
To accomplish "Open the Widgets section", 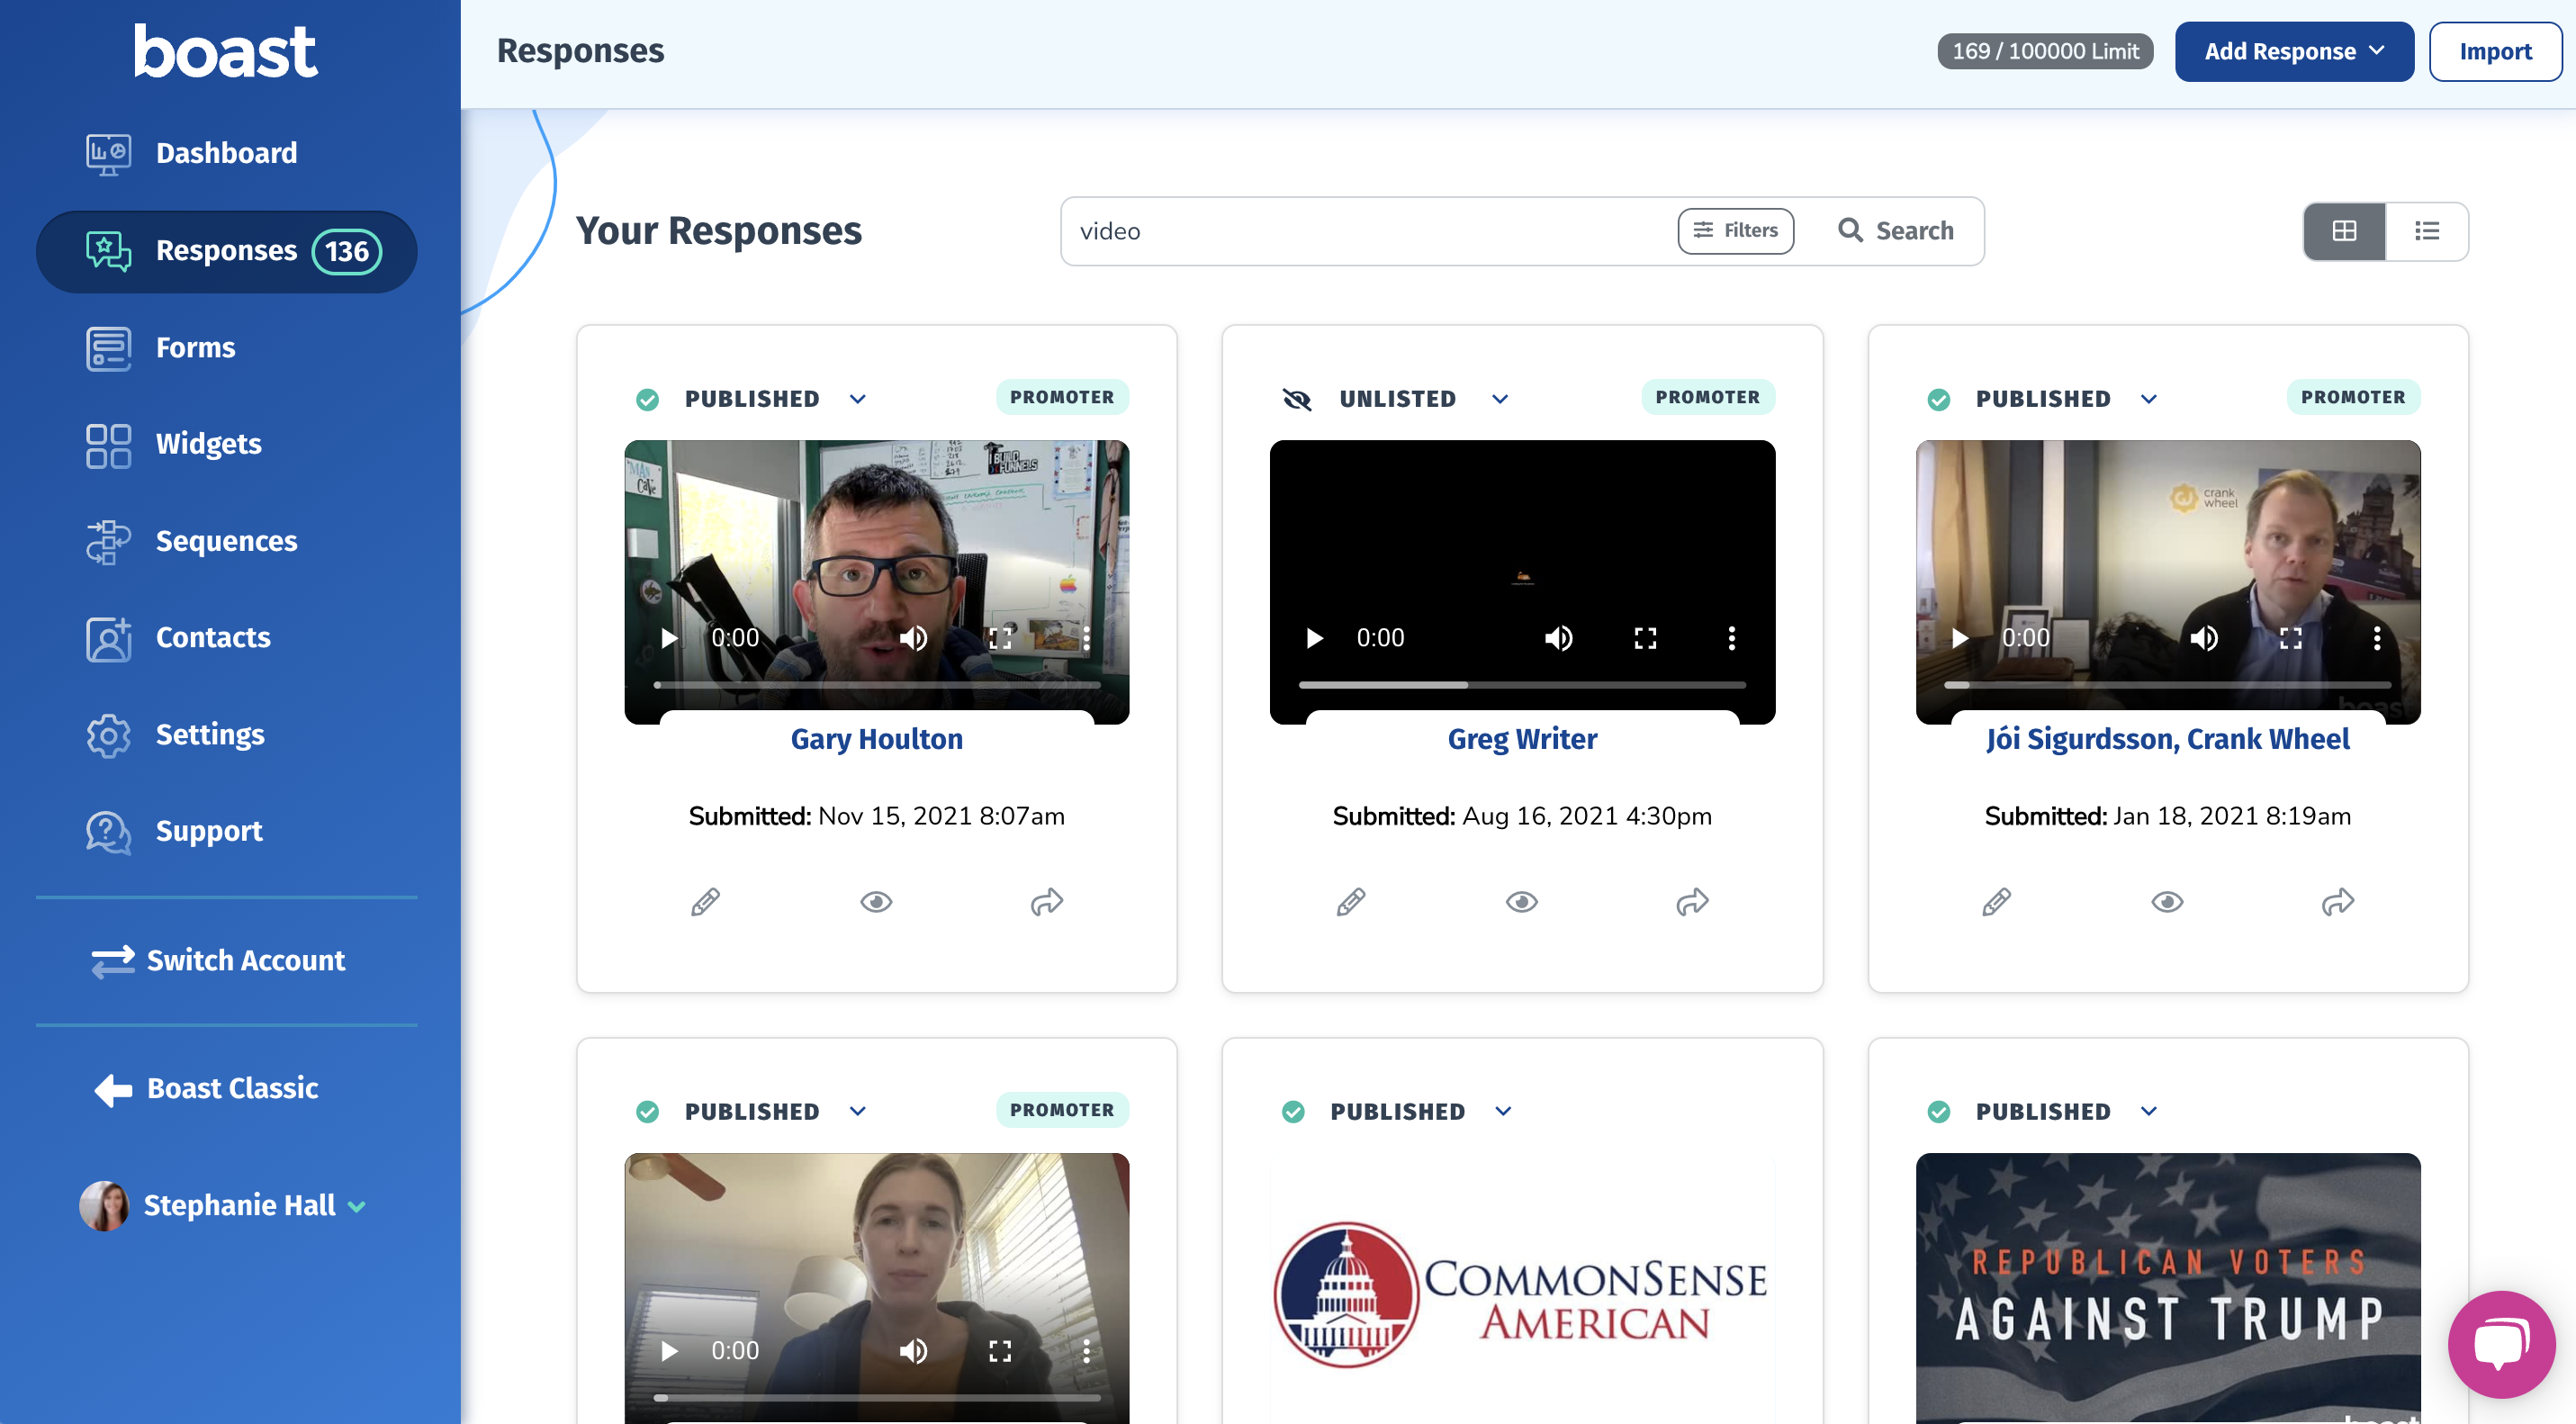I will coord(208,444).
